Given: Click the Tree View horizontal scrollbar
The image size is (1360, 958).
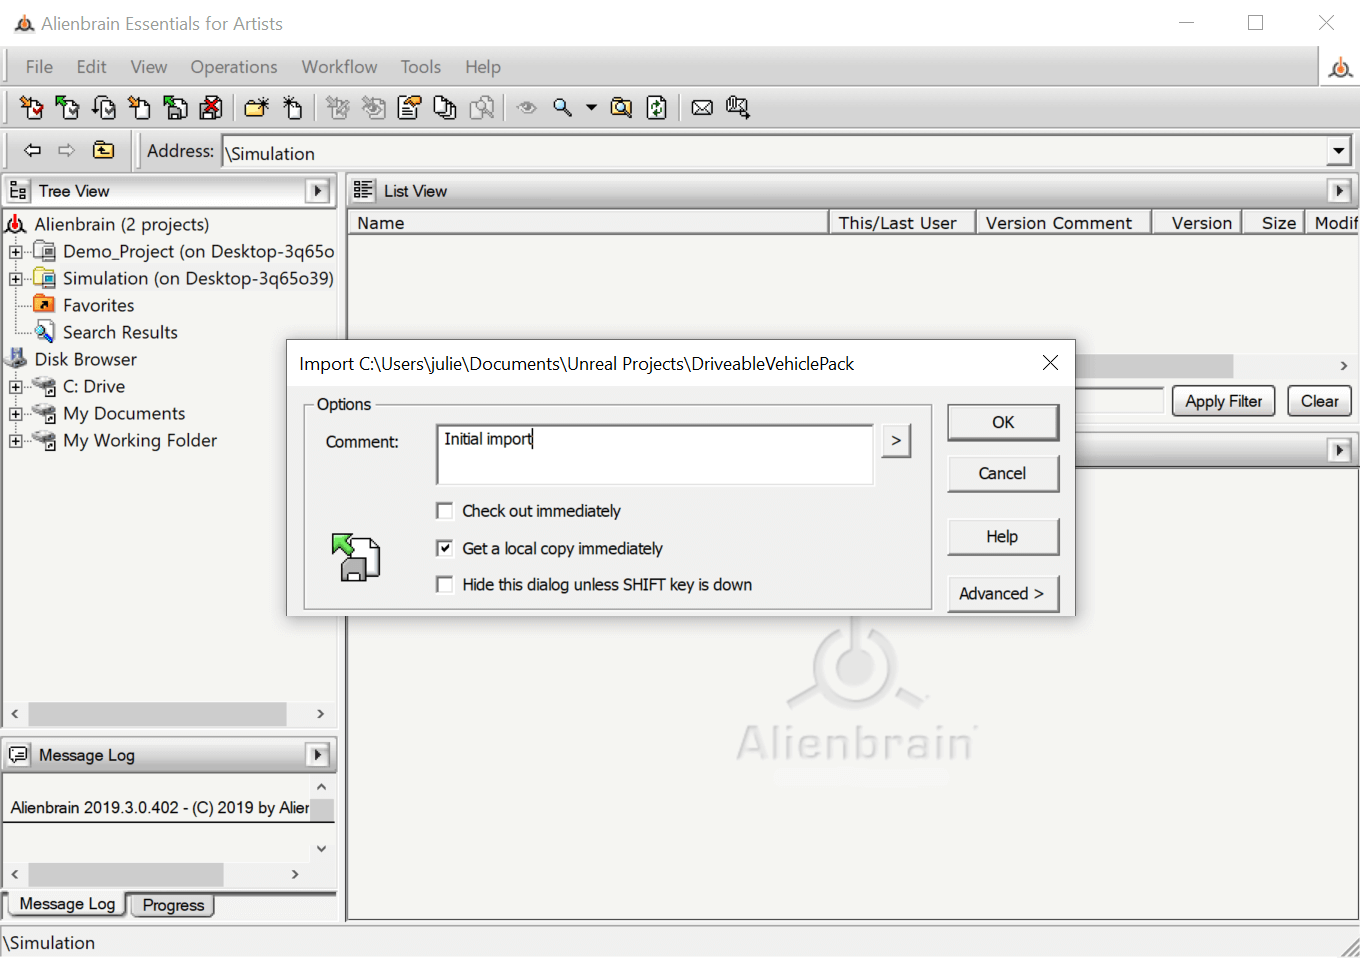Looking at the screenshot, I should 157,714.
